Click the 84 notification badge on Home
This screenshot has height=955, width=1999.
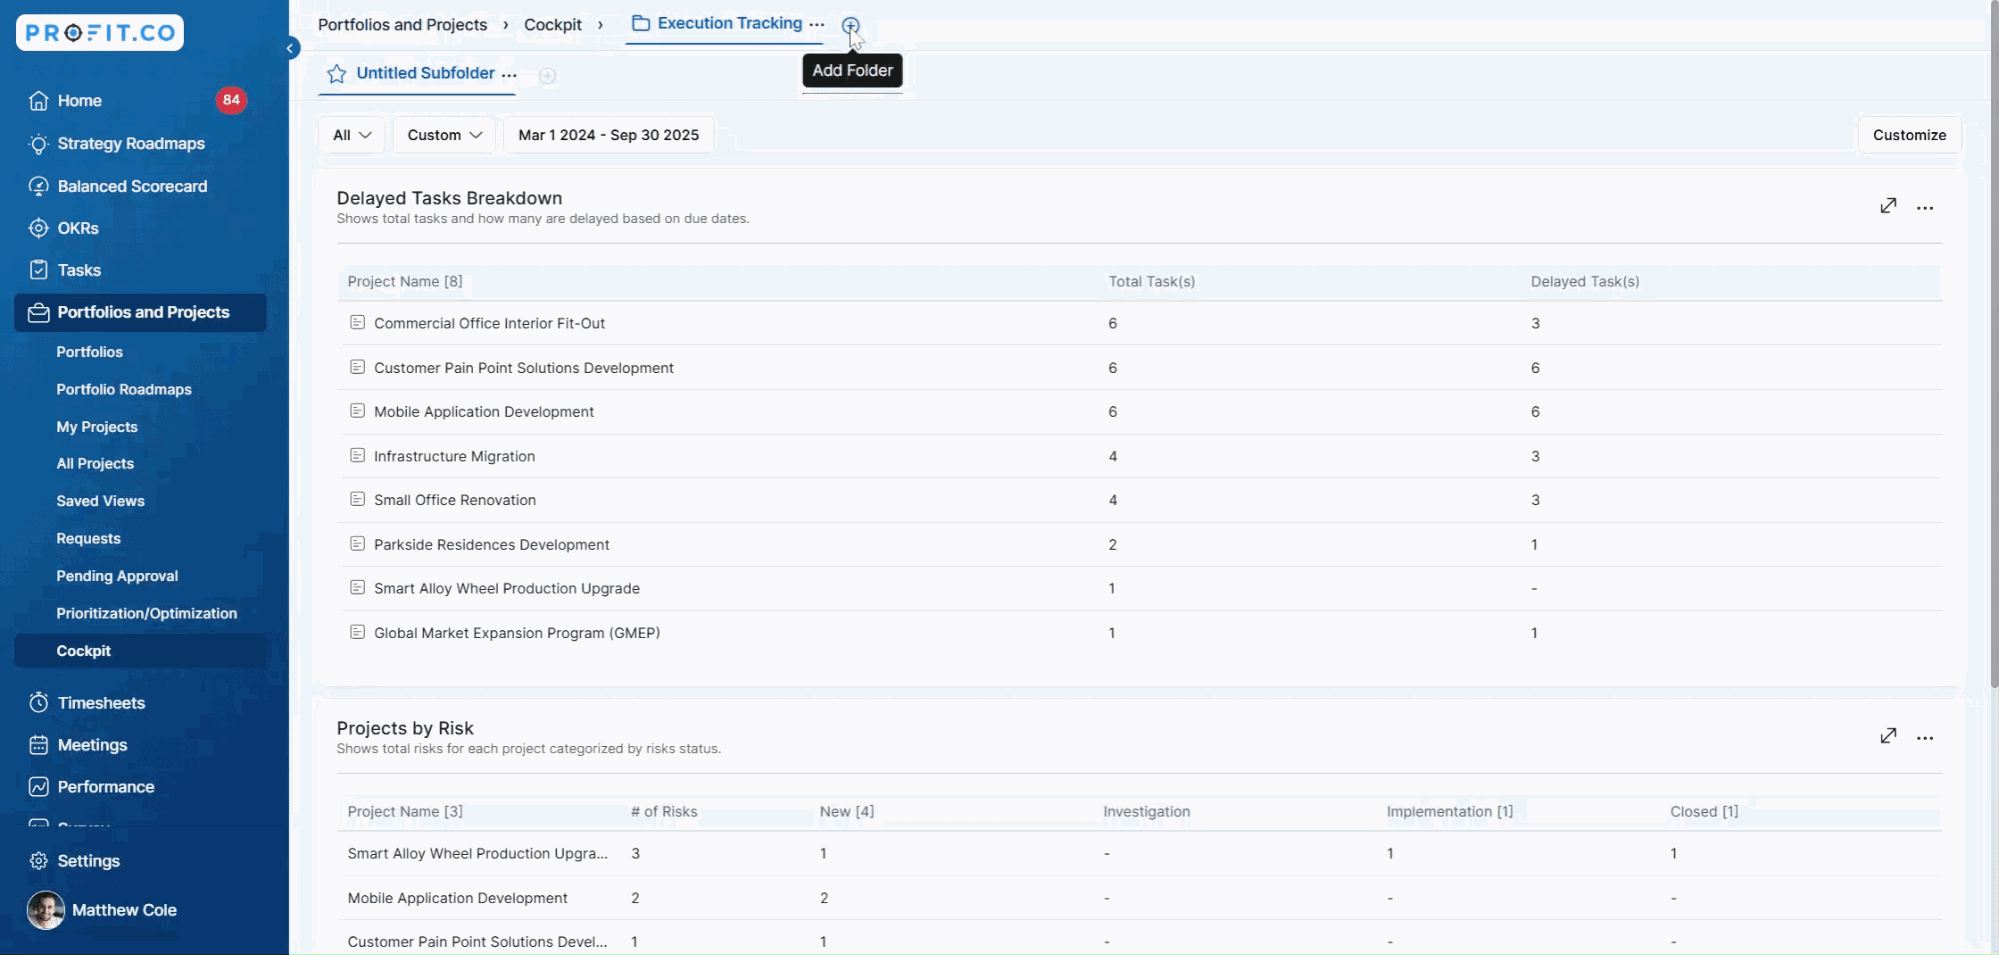(231, 100)
